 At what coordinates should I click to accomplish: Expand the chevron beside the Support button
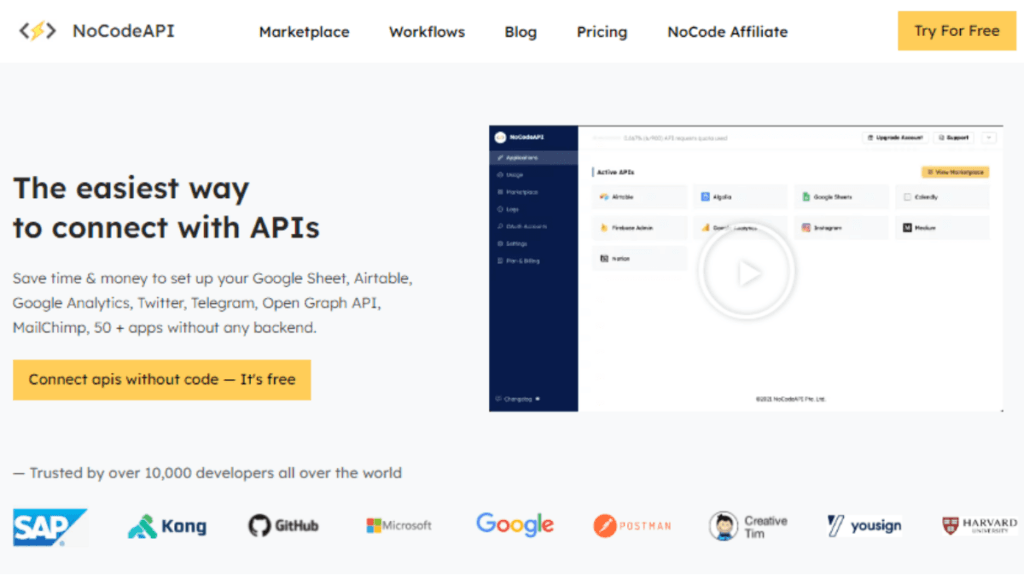pos(989,138)
